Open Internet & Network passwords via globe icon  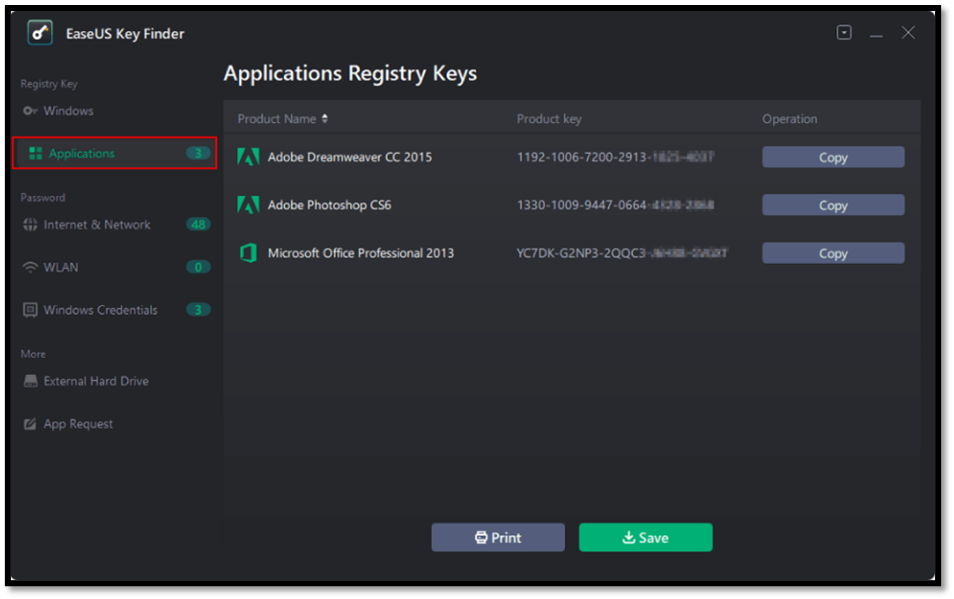click(28, 224)
